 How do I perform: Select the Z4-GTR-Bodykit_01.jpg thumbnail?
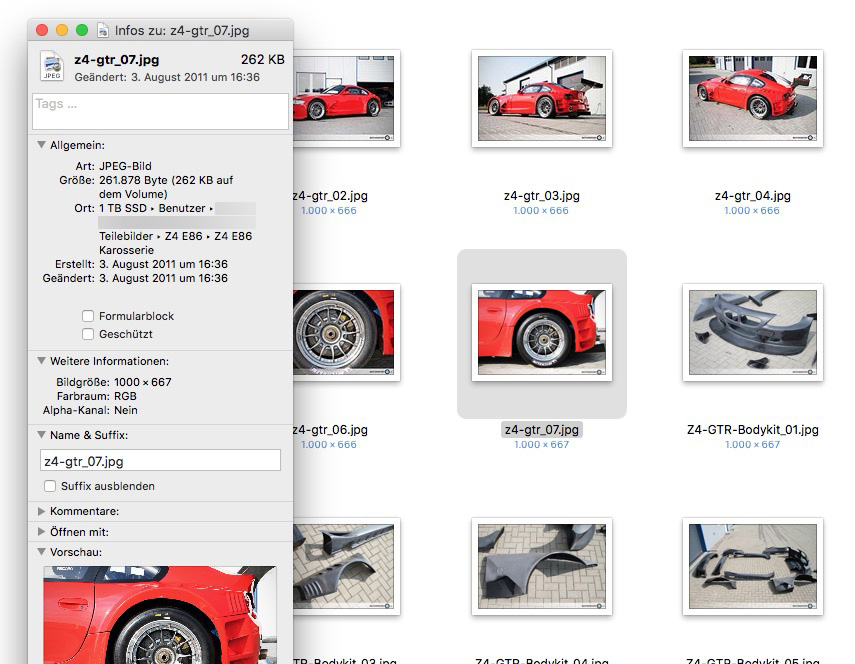click(x=752, y=332)
